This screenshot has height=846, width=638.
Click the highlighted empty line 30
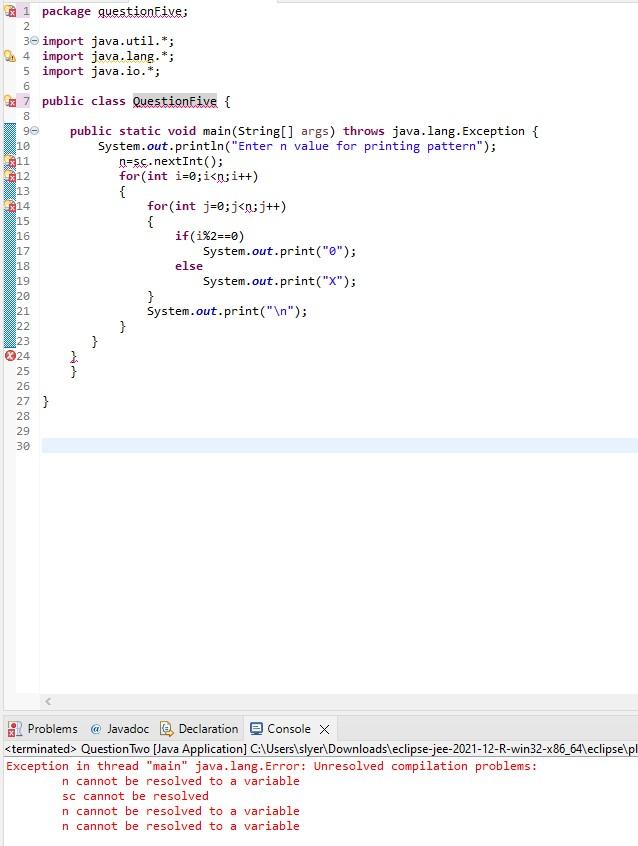click(340, 446)
